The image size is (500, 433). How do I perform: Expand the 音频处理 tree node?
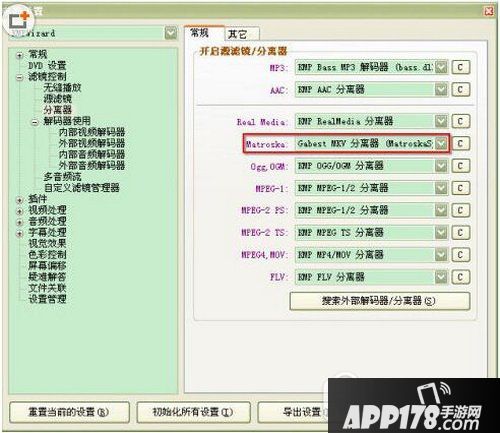pyautogui.click(x=20, y=222)
